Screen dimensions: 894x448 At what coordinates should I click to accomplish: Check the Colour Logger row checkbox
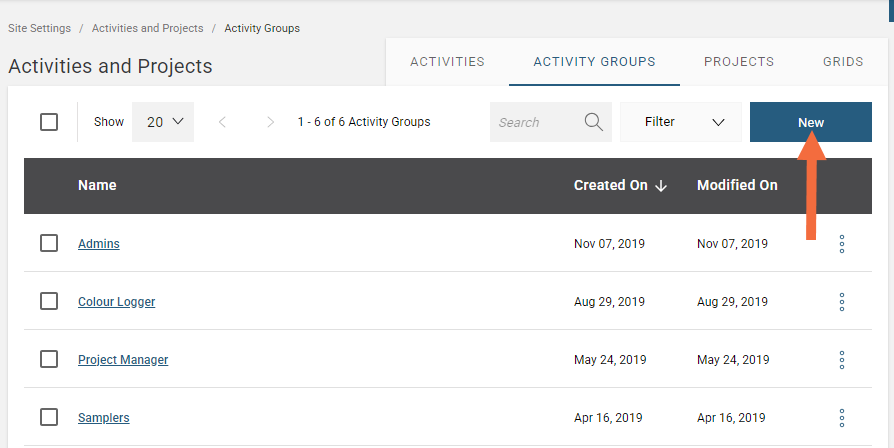click(x=49, y=301)
